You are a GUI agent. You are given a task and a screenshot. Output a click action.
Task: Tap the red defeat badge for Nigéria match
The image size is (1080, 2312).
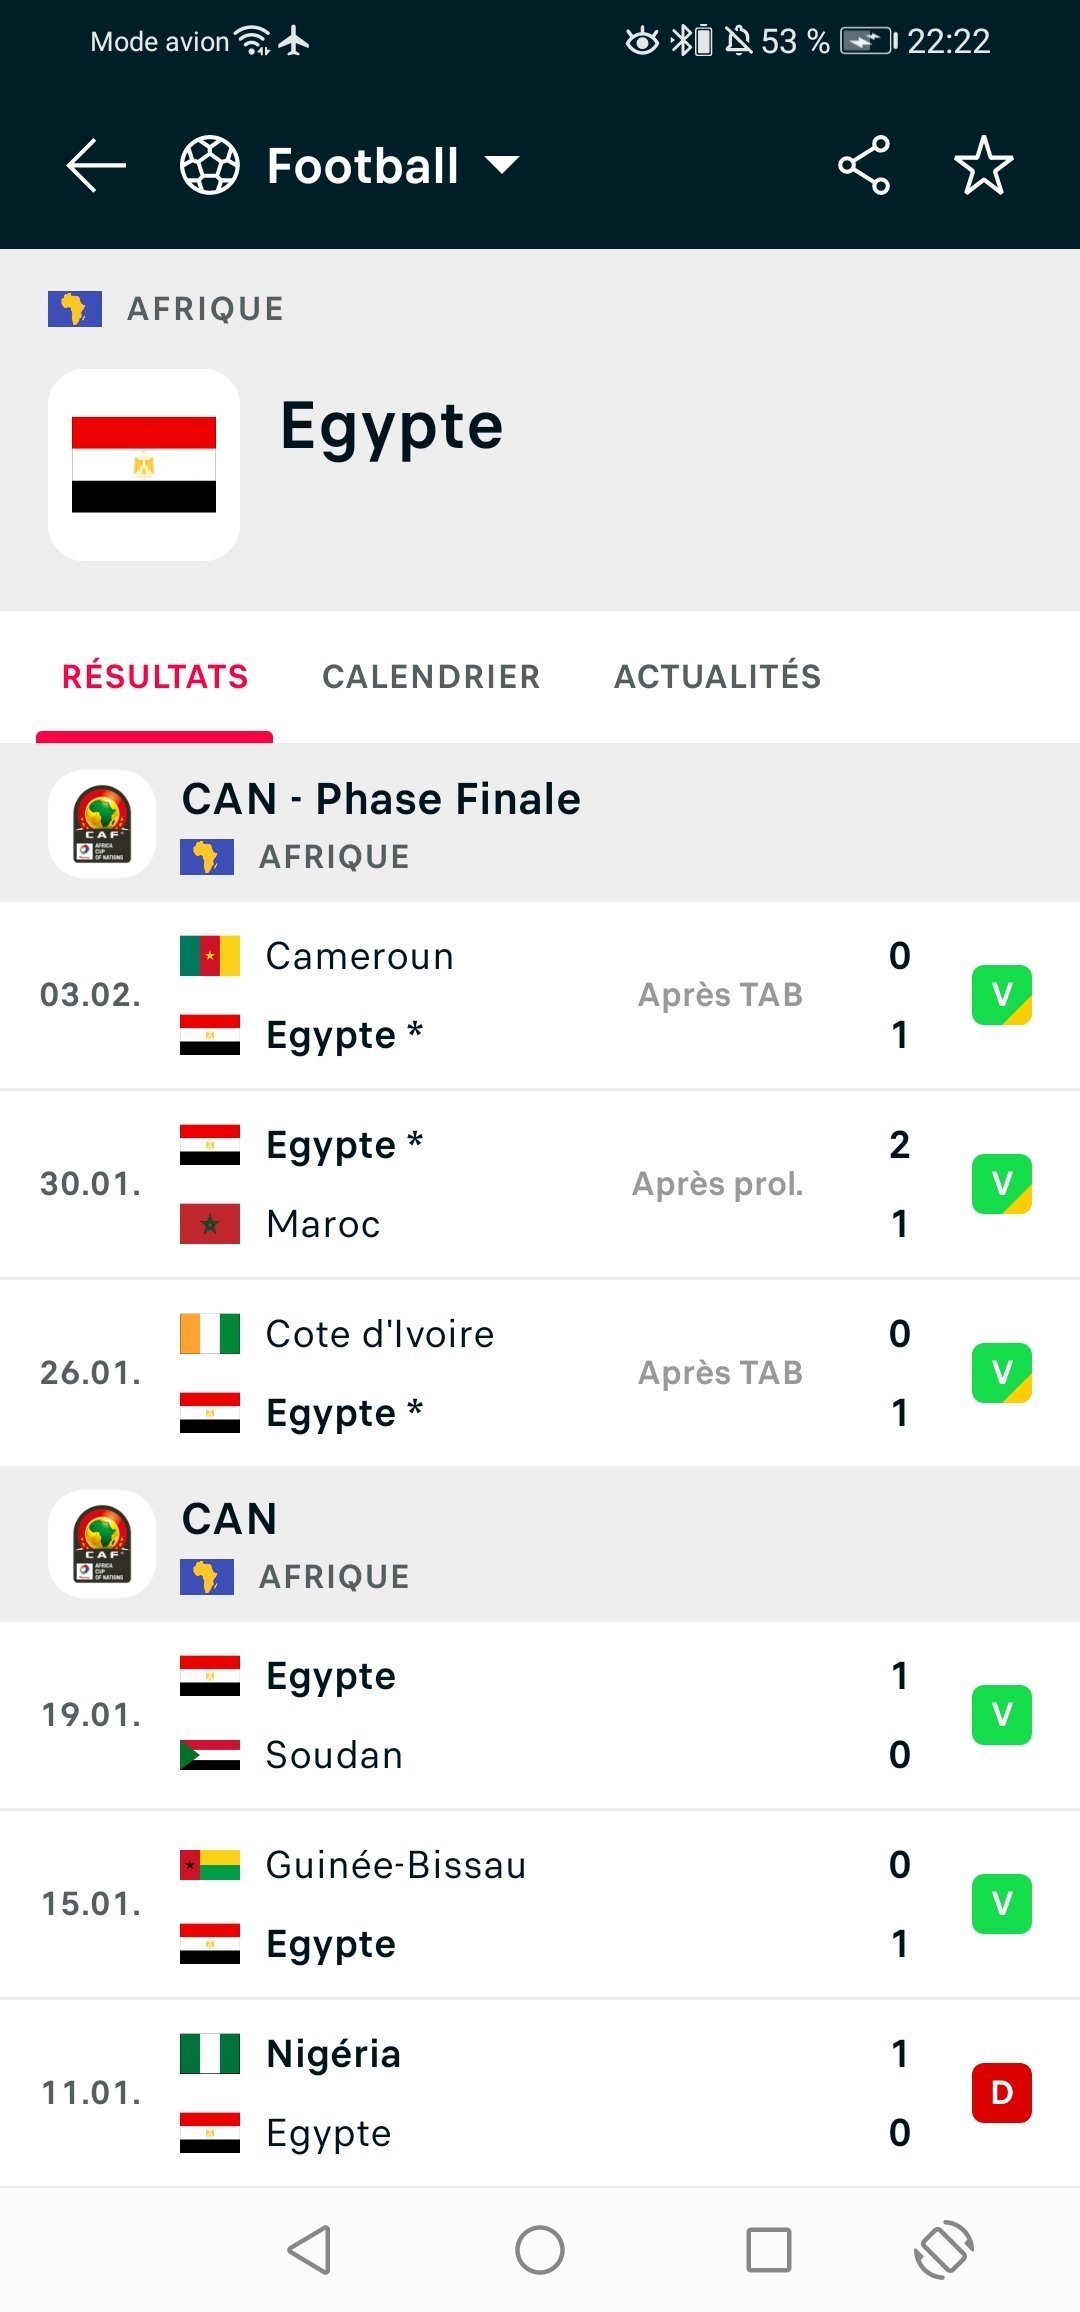coord(1001,2093)
